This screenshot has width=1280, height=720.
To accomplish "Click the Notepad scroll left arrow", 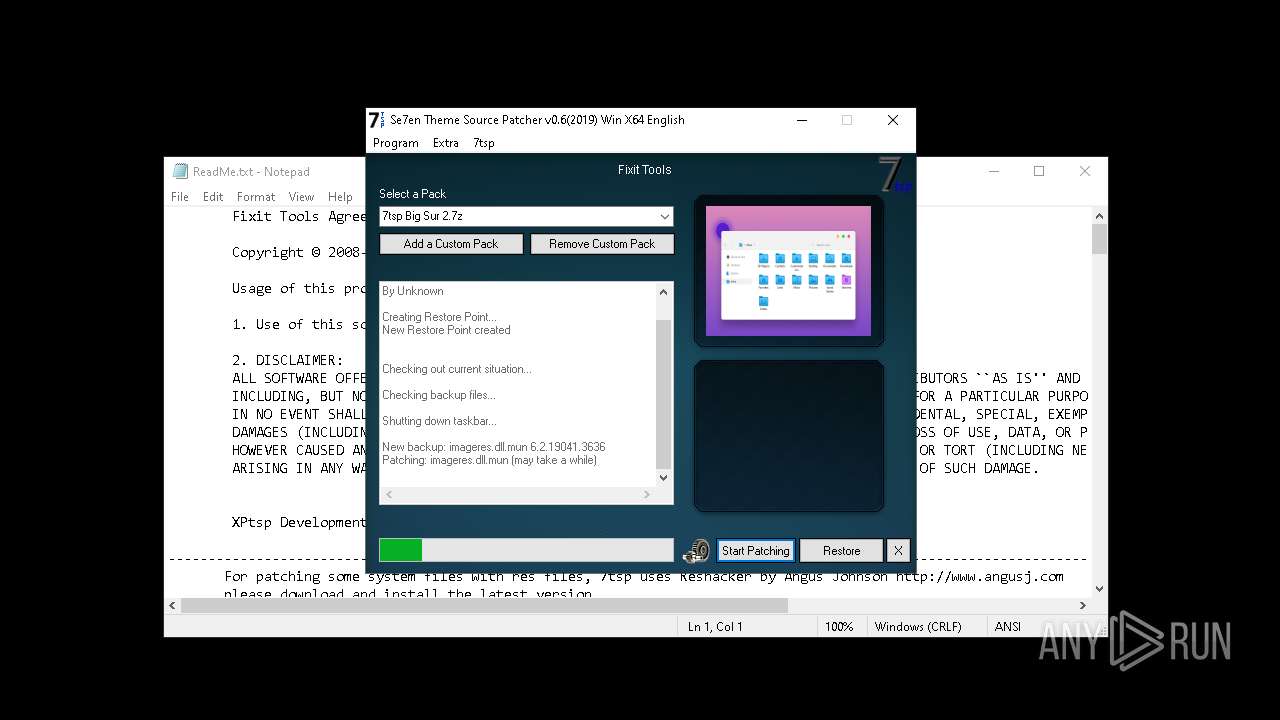I will point(173,606).
